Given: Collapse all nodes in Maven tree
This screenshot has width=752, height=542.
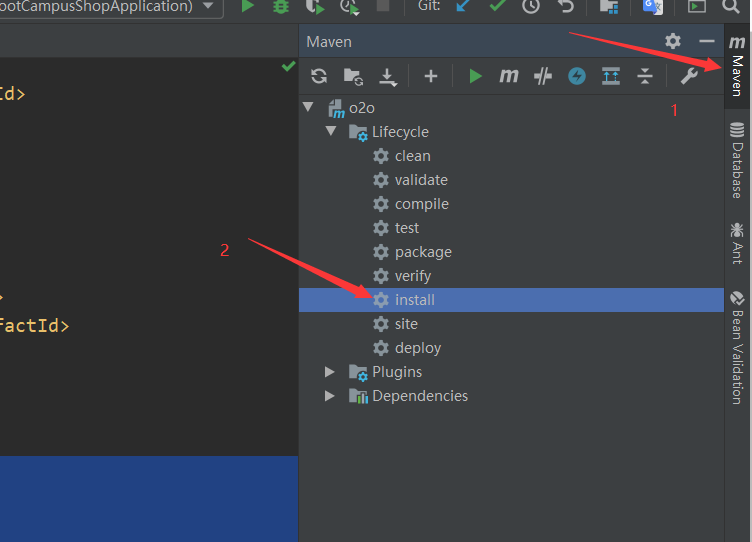Looking at the screenshot, I should [645, 76].
